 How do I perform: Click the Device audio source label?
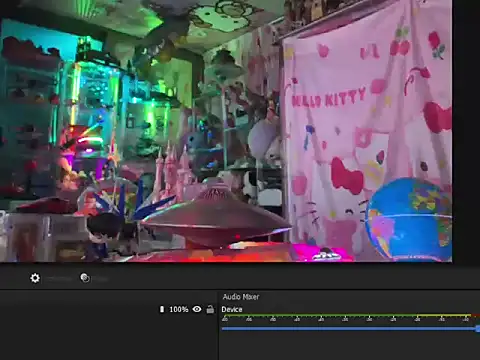pyautogui.click(x=232, y=309)
